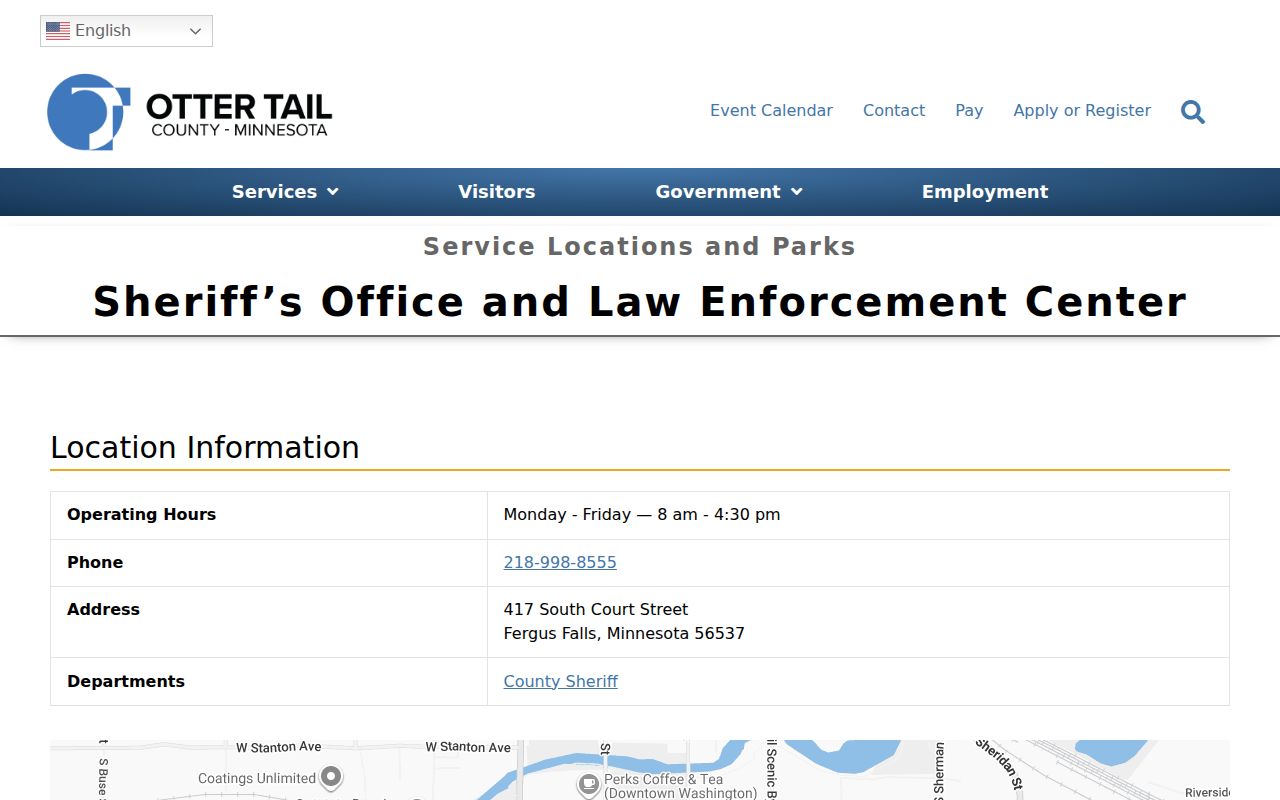Image resolution: width=1280 pixels, height=800 pixels.
Task: Click the Location Information heading
Action: (205, 448)
